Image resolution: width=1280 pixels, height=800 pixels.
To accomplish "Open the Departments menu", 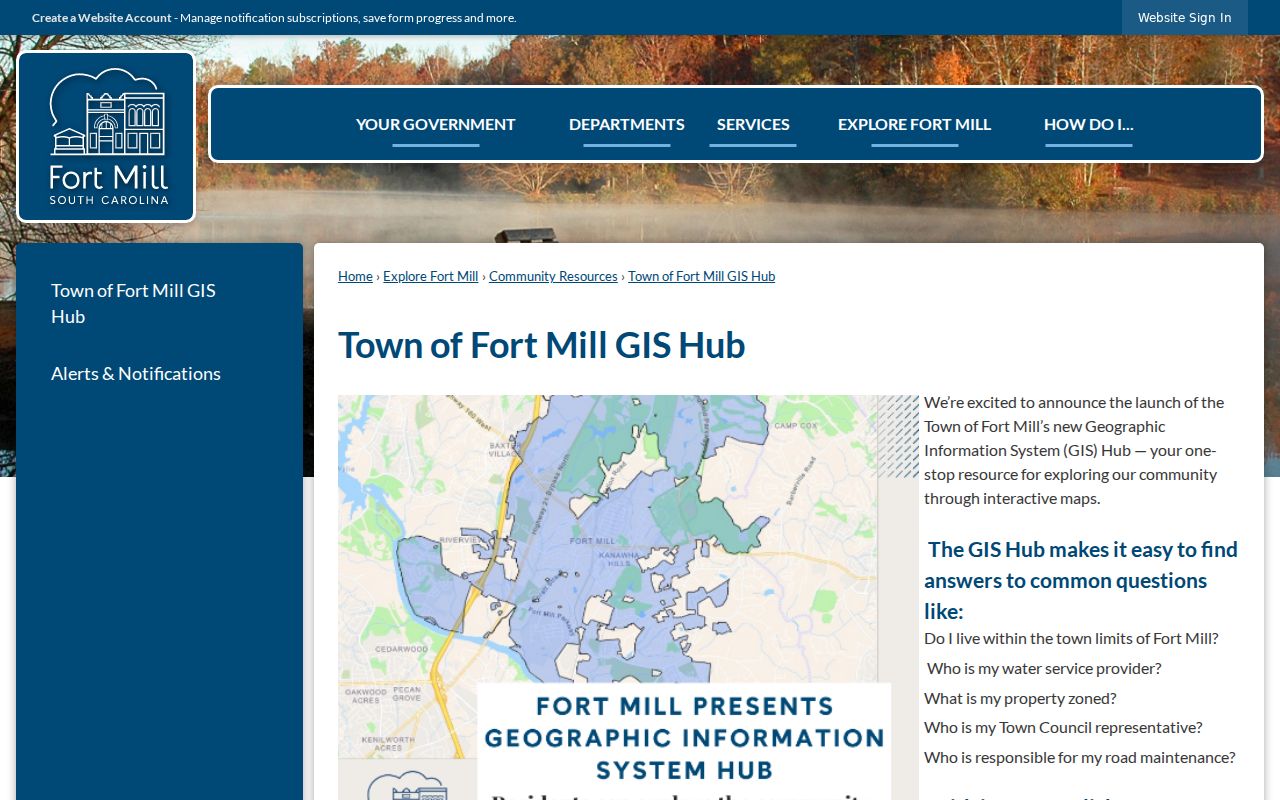I will coord(627,124).
